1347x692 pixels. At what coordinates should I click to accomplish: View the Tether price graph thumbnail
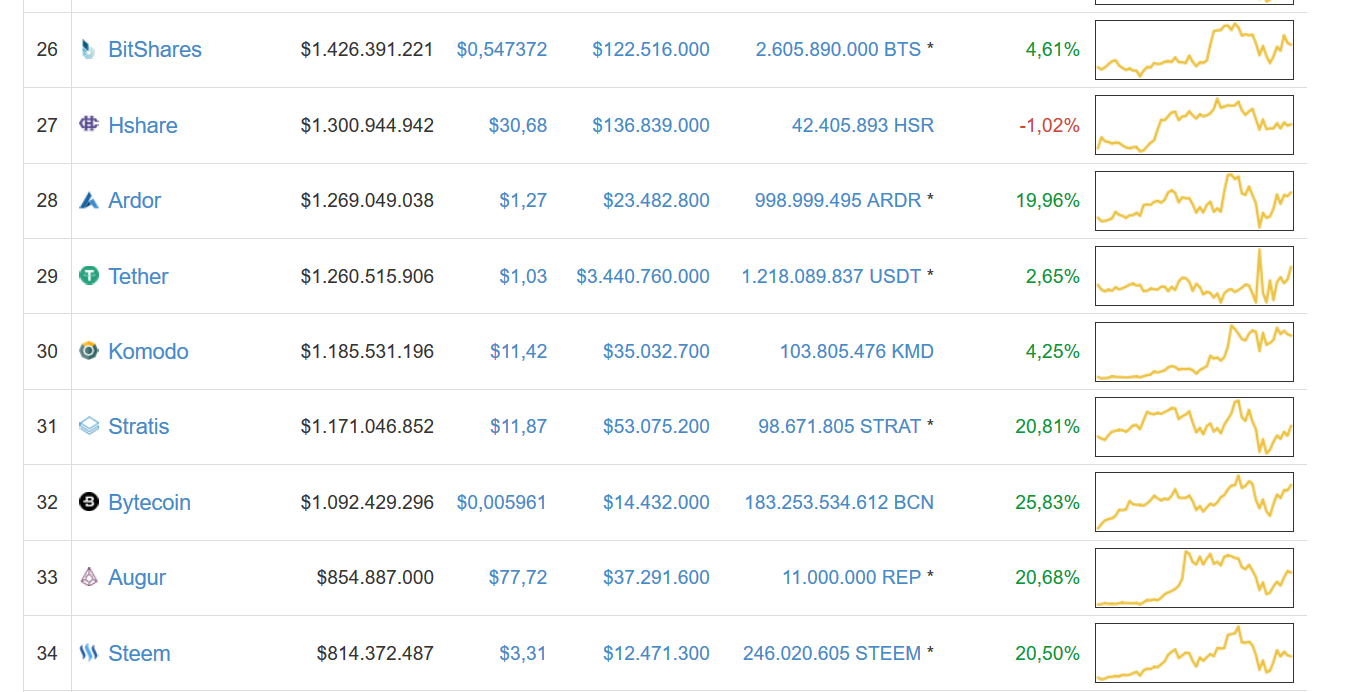pyautogui.click(x=1194, y=276)
